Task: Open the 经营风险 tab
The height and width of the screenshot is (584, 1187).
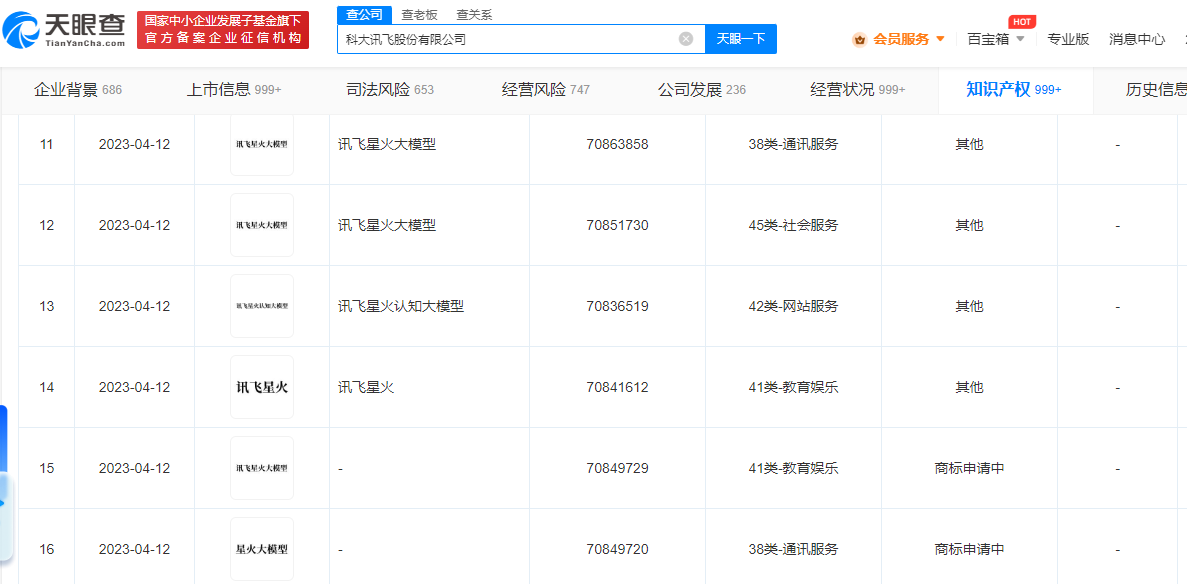Action: click(x=545, y=90)
